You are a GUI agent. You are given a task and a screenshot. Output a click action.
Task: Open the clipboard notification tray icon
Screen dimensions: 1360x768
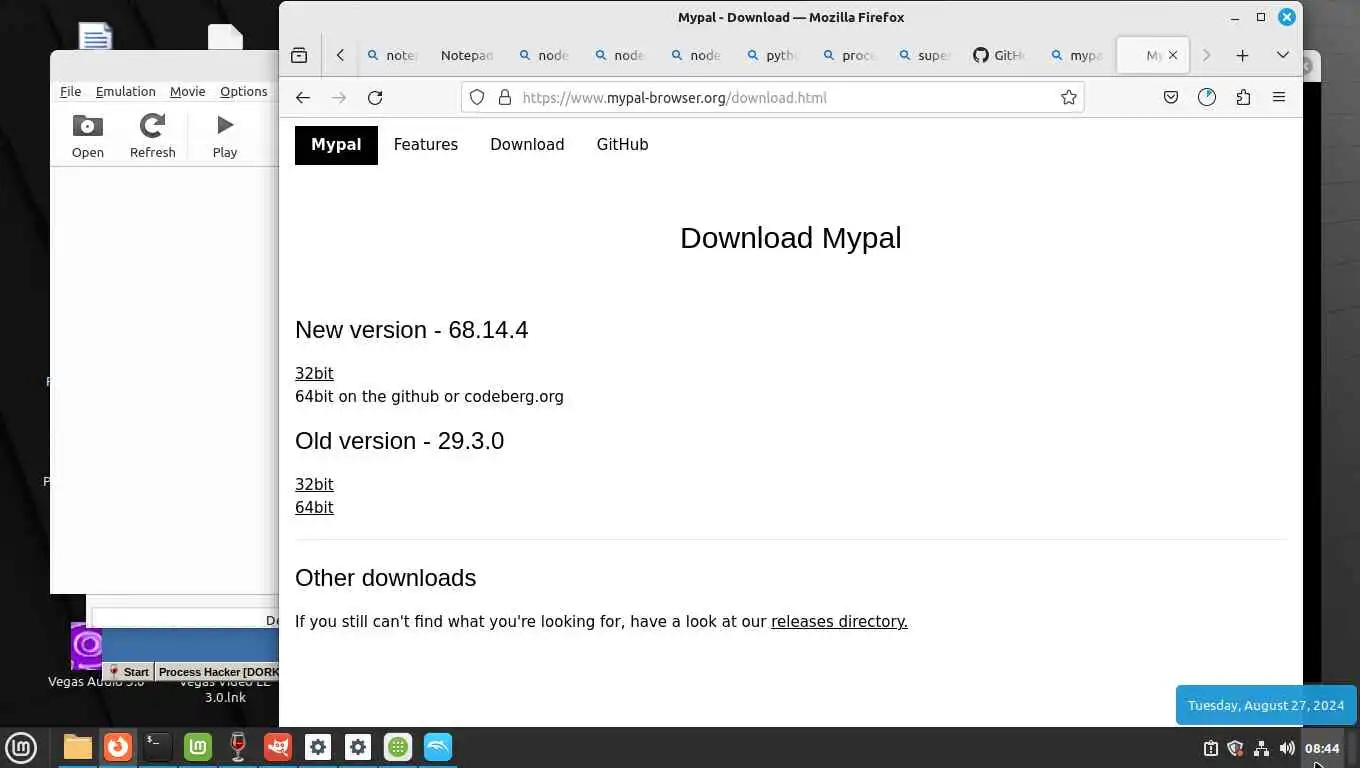[1210, 748]
